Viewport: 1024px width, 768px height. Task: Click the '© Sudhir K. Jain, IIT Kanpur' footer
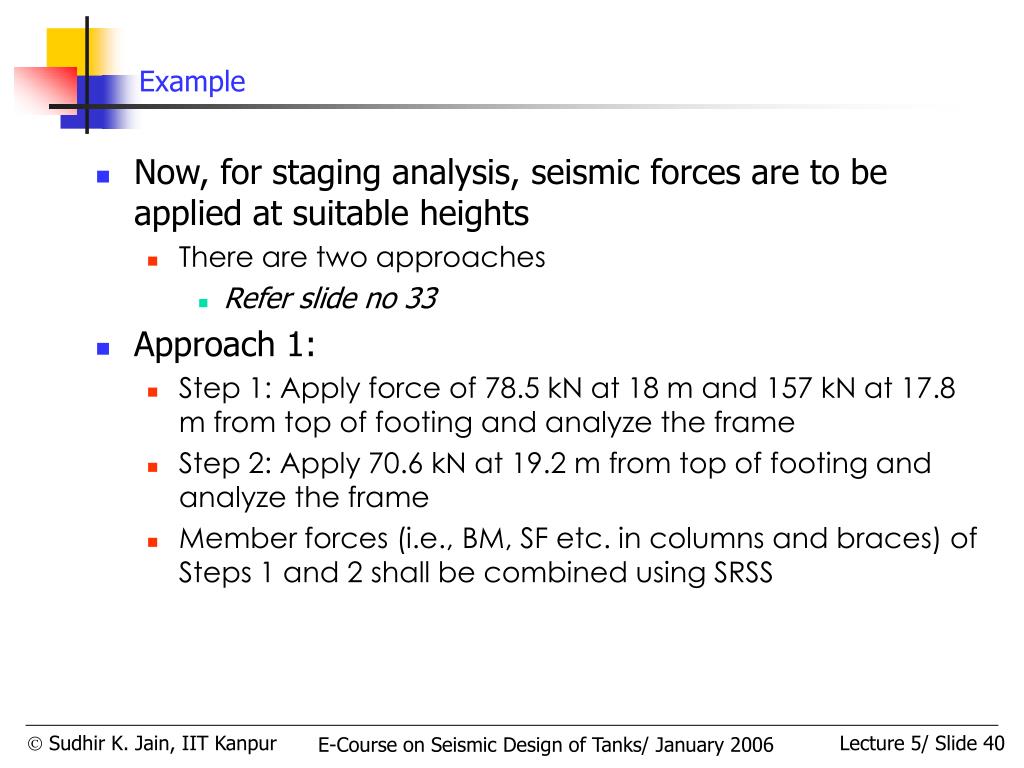(x=152, y=744)
